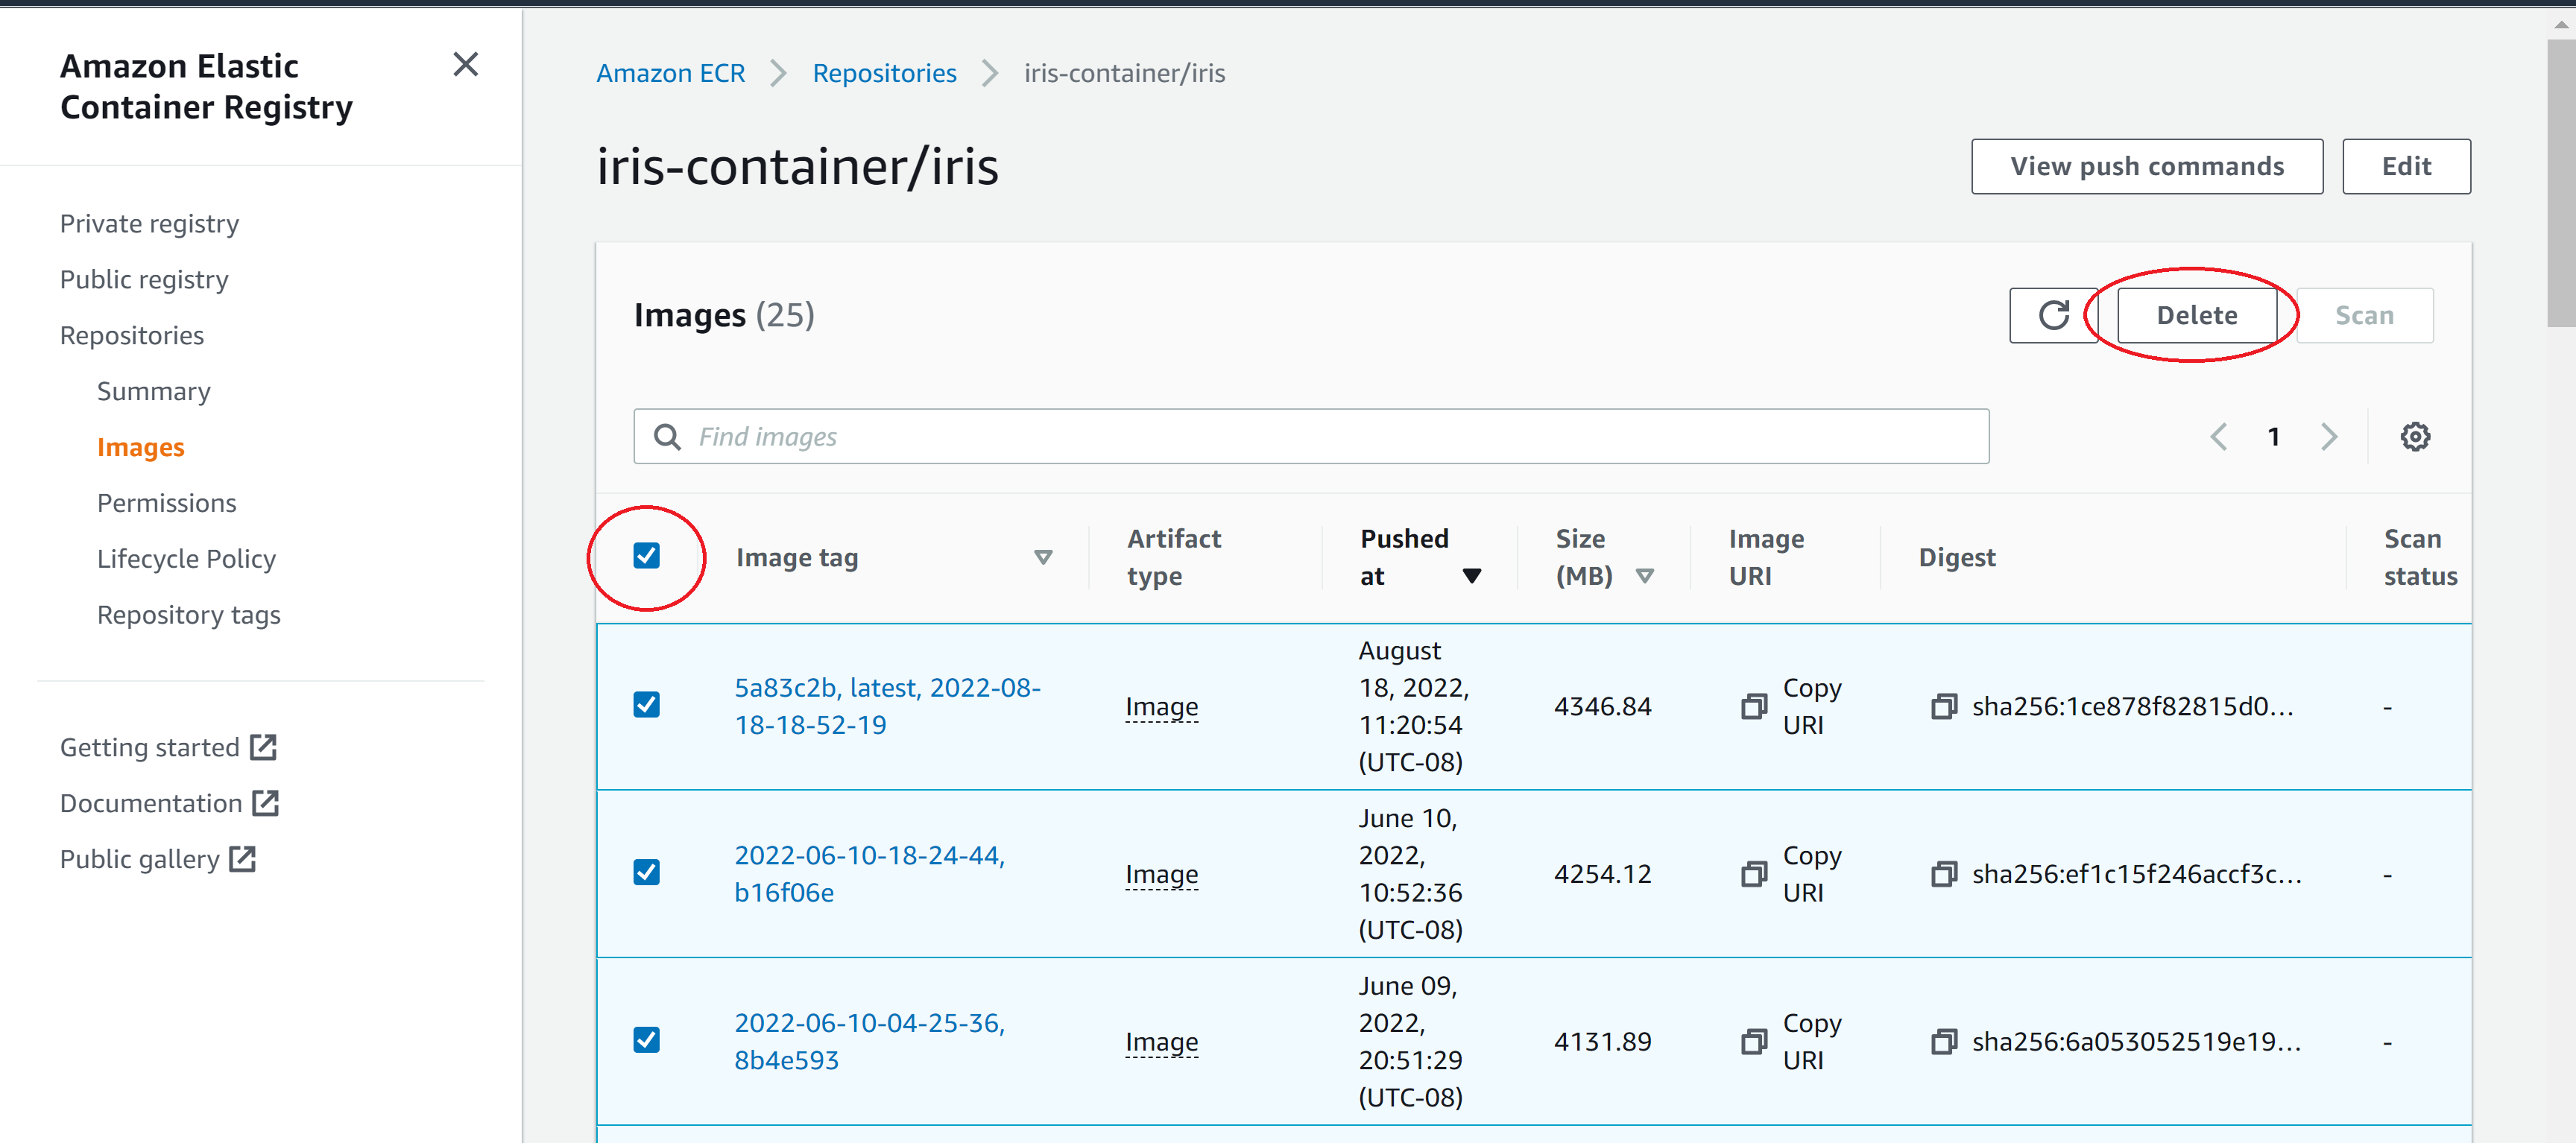The image size is (2576, 1143).
Task: Click the Find images search field
Action: pyautogui.click(x=1310, y=437)
